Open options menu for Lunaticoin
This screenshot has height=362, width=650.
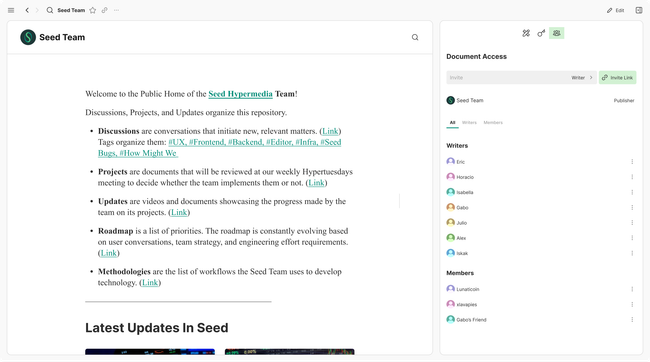[x=632, y=289]
